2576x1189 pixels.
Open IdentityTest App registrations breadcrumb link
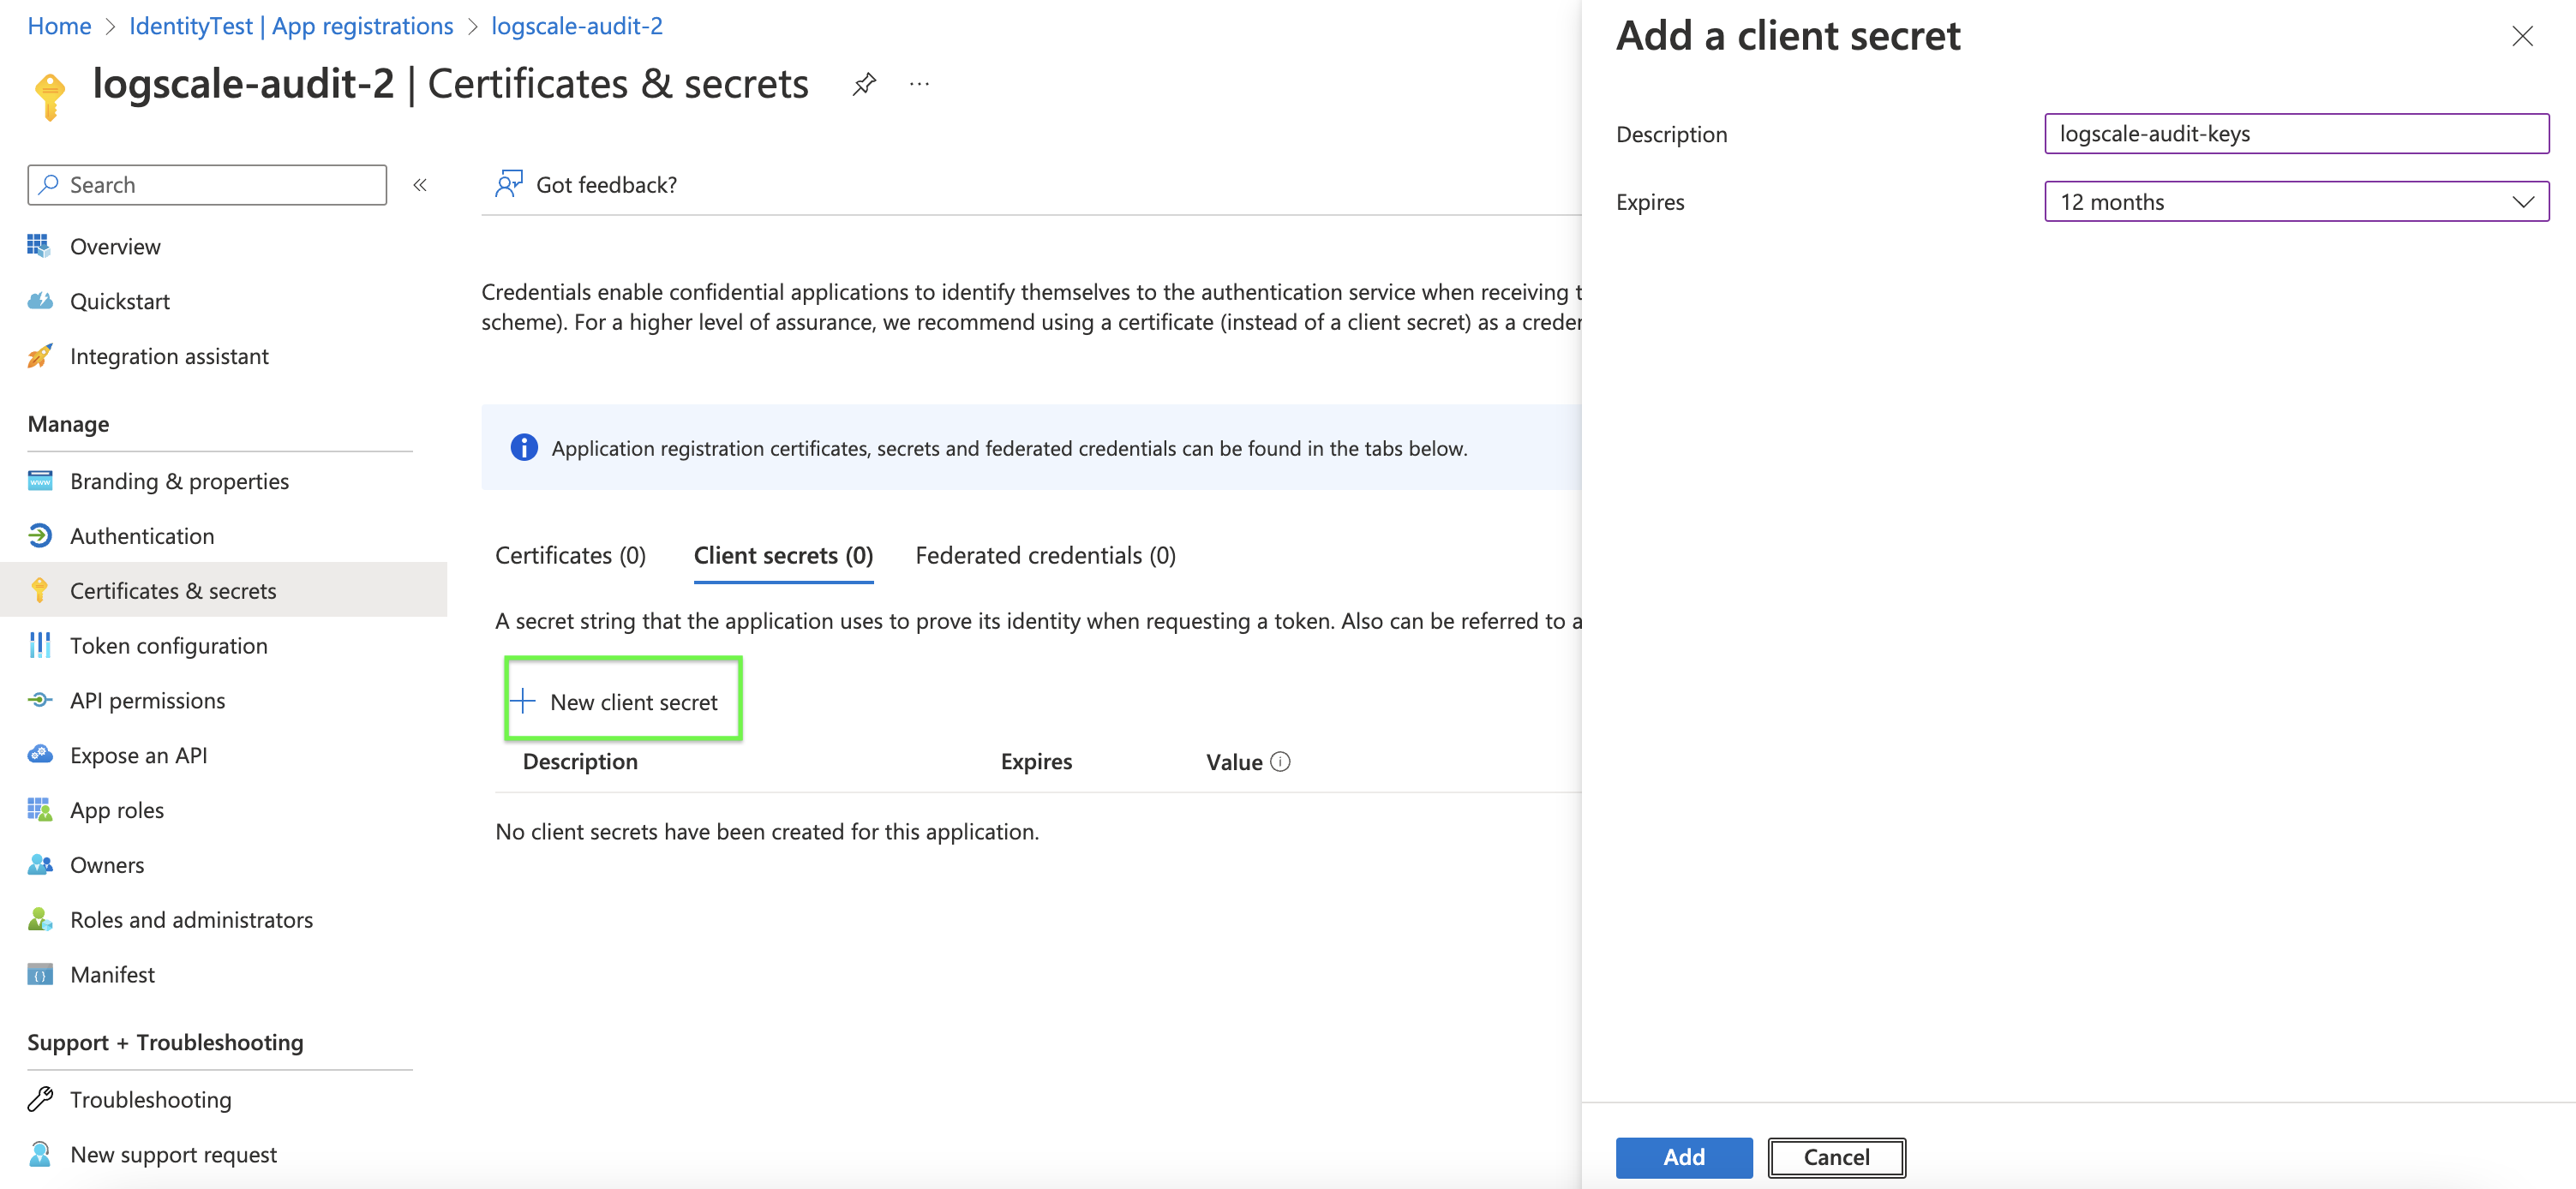click(291, 26)
